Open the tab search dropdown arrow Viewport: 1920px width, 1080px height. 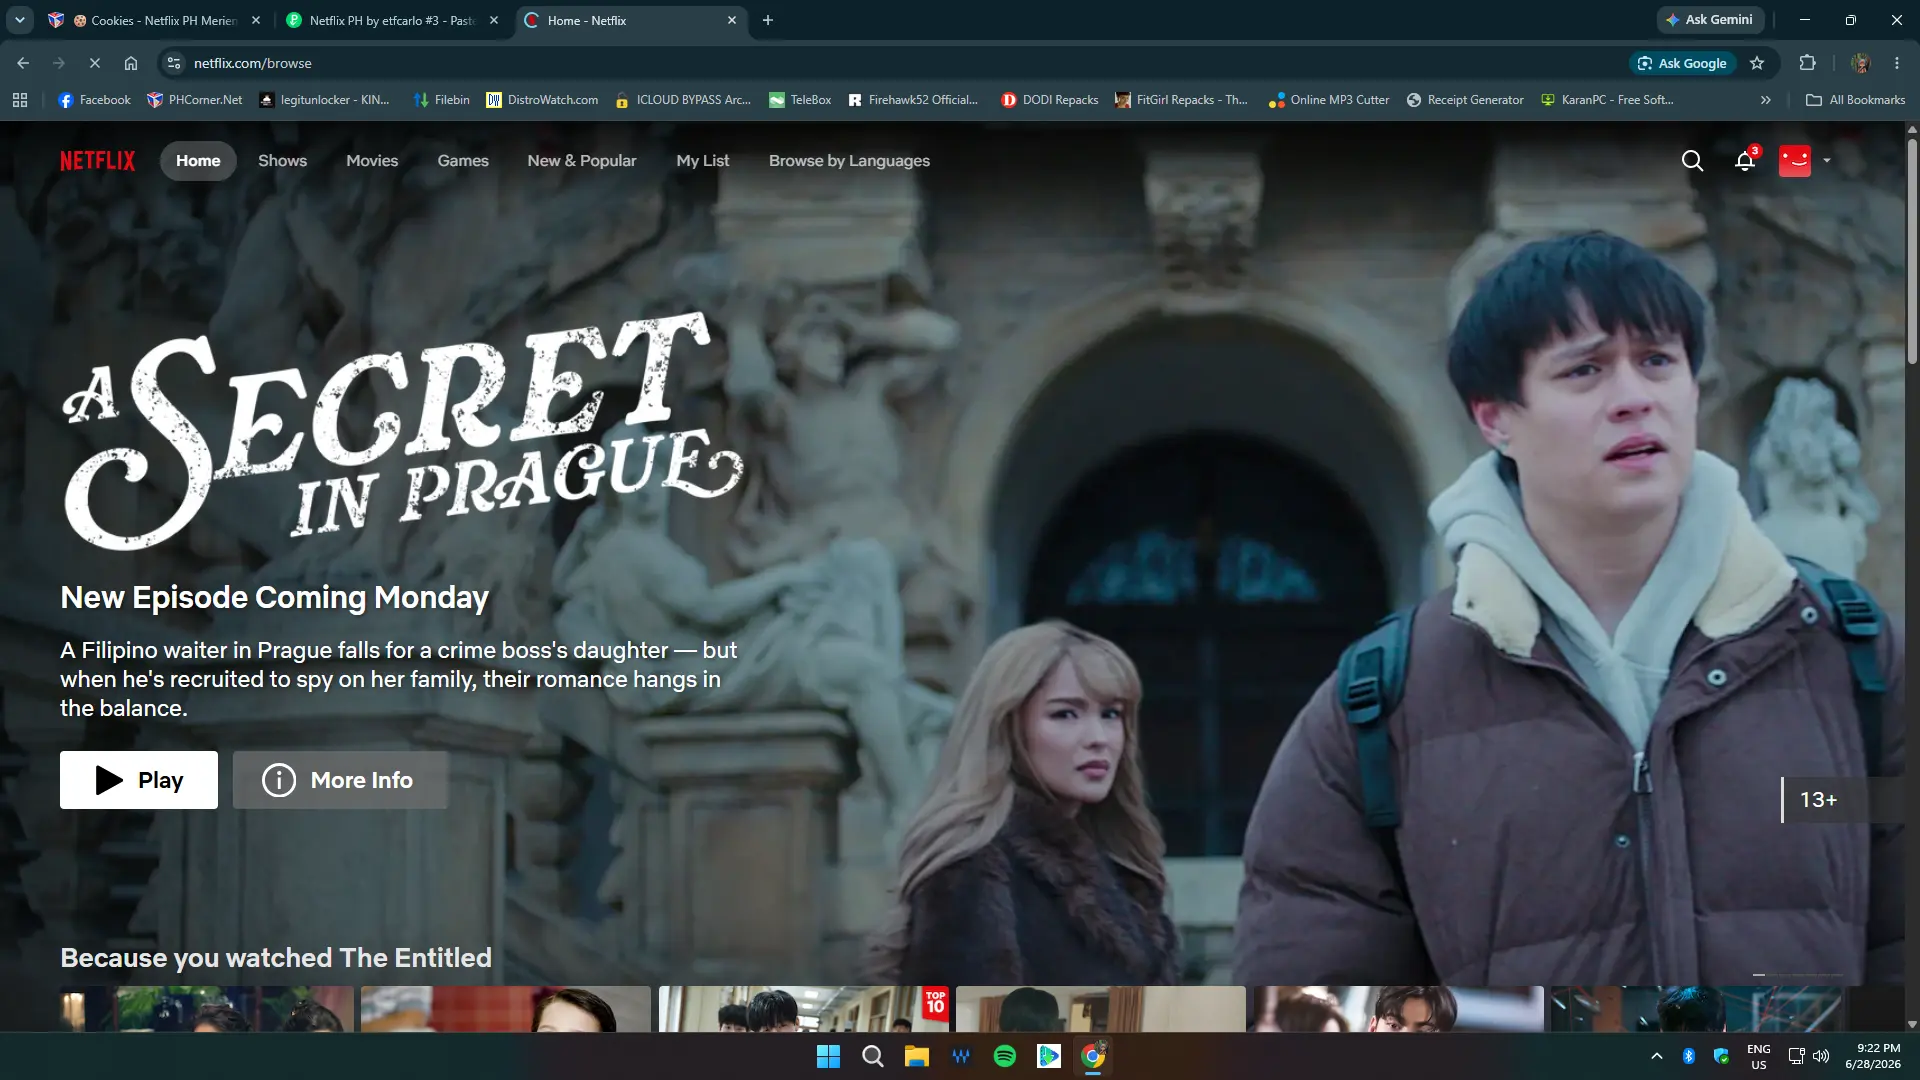click(x=19, y=20)
